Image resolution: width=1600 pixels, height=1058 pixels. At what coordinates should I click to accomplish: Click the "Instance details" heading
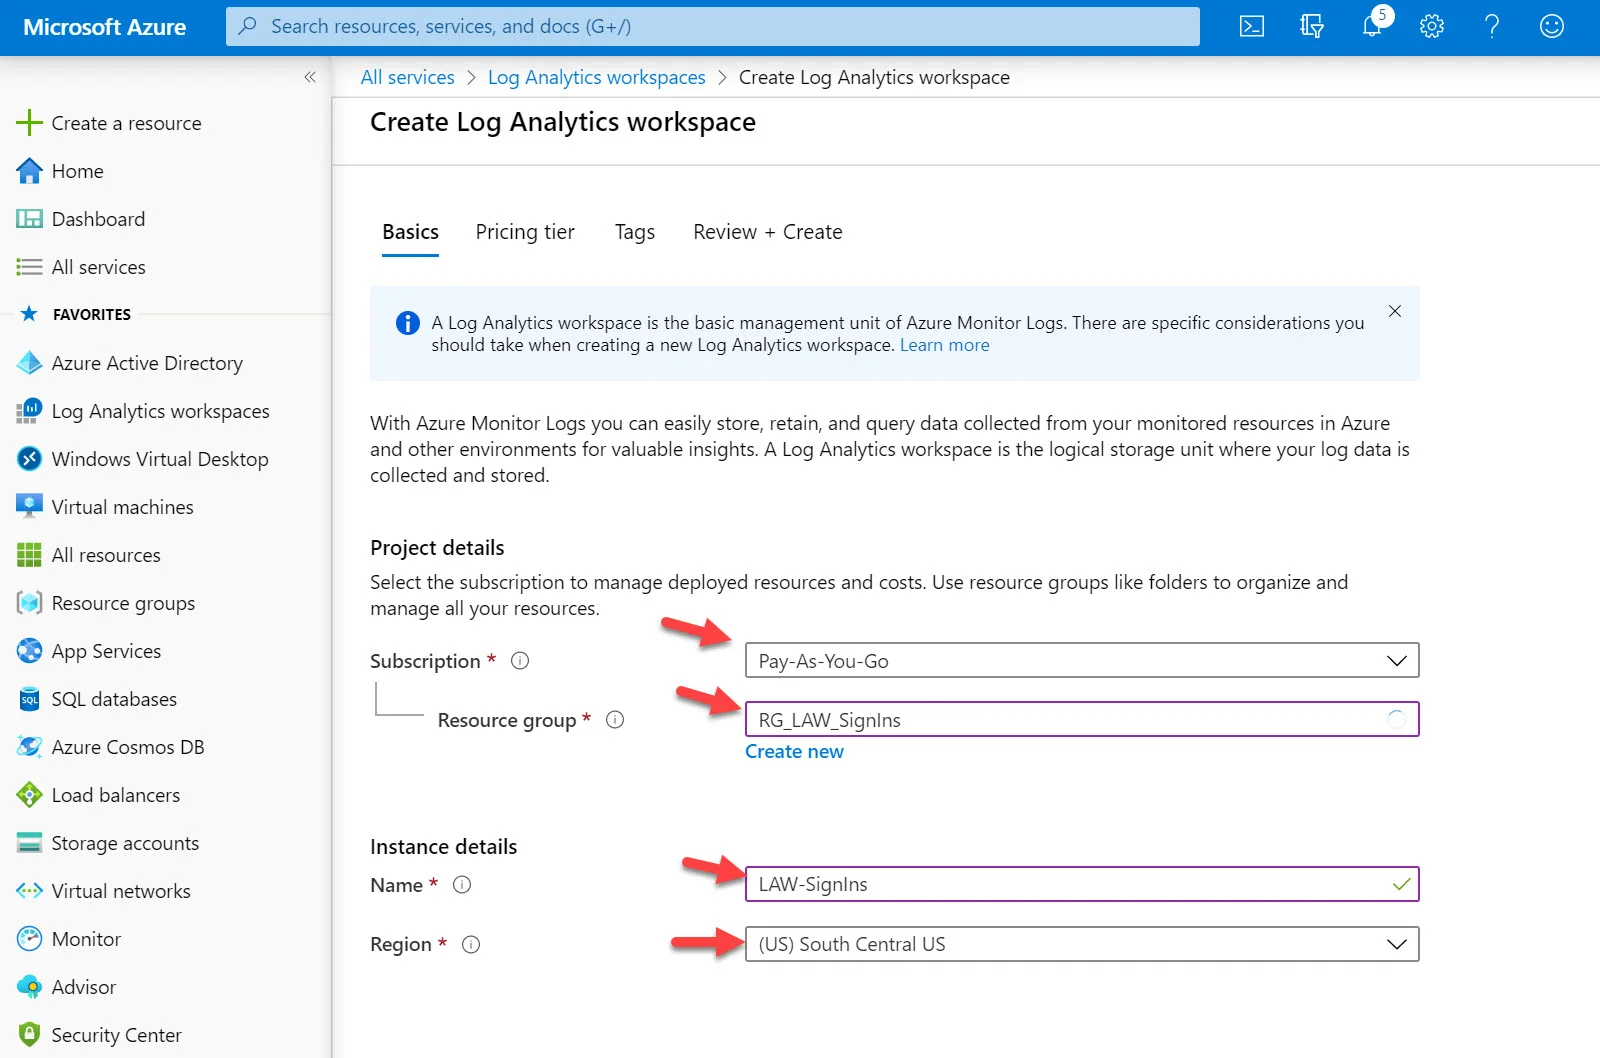443,847
